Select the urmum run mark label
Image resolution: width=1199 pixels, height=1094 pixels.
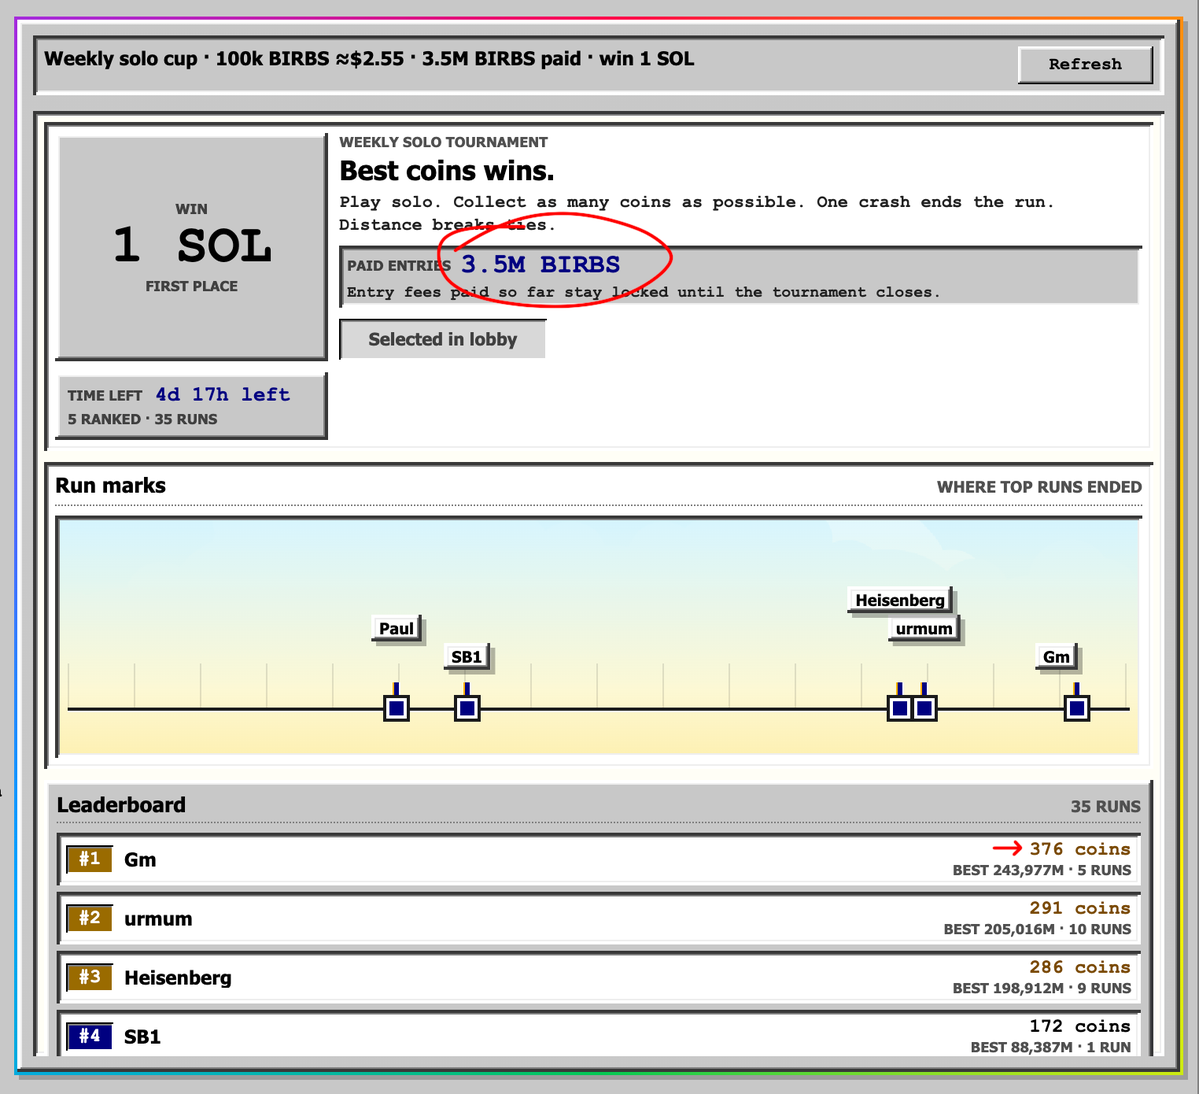924,628
